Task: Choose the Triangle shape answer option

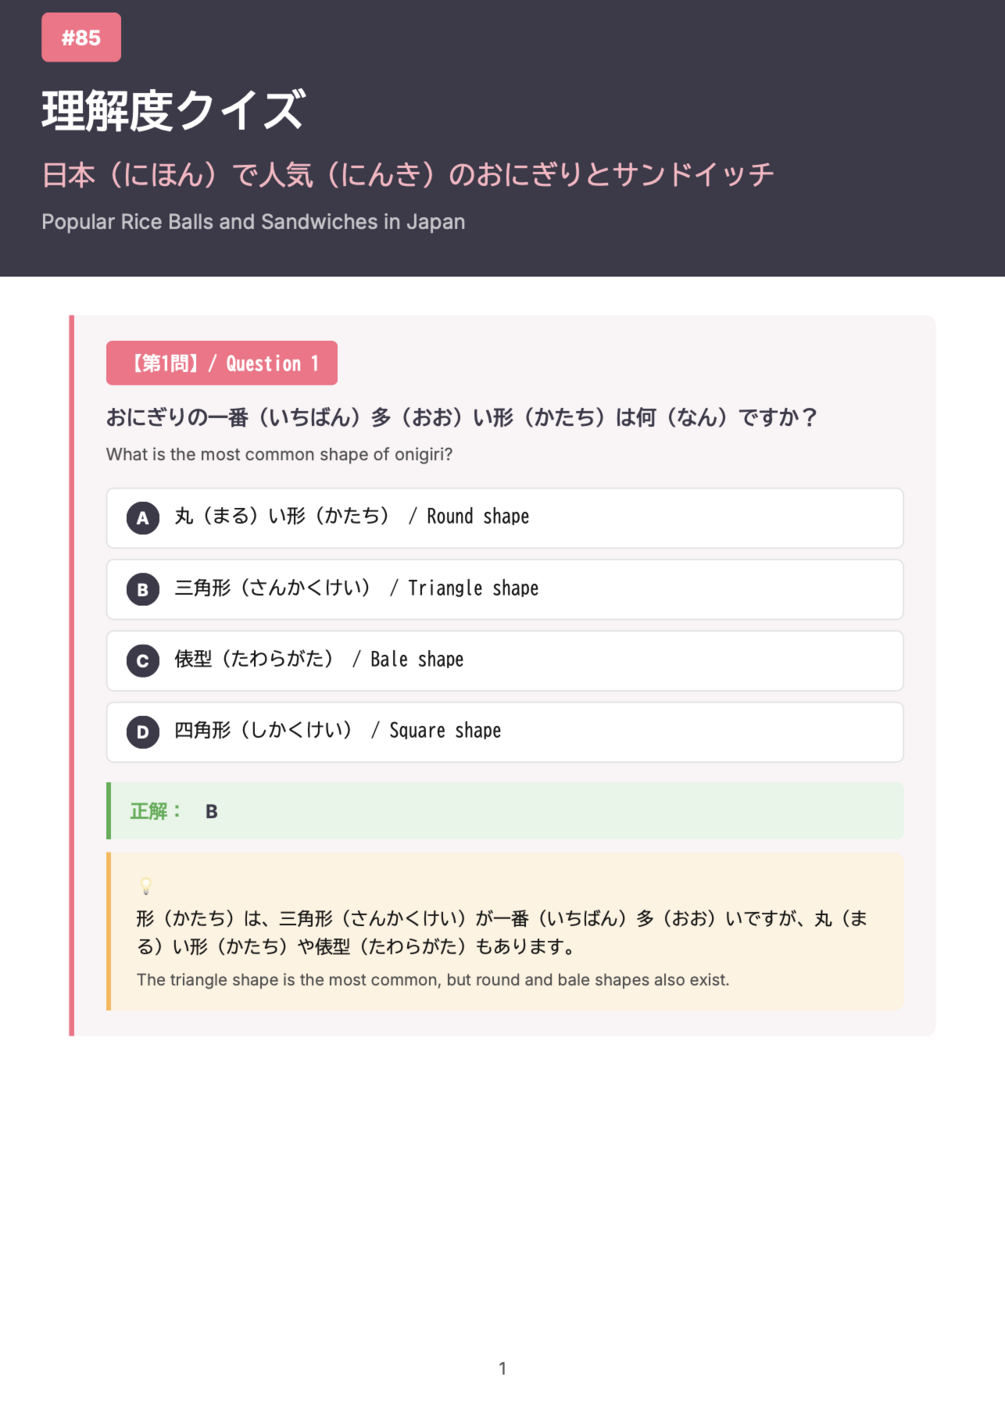Action: click(505, 589)
